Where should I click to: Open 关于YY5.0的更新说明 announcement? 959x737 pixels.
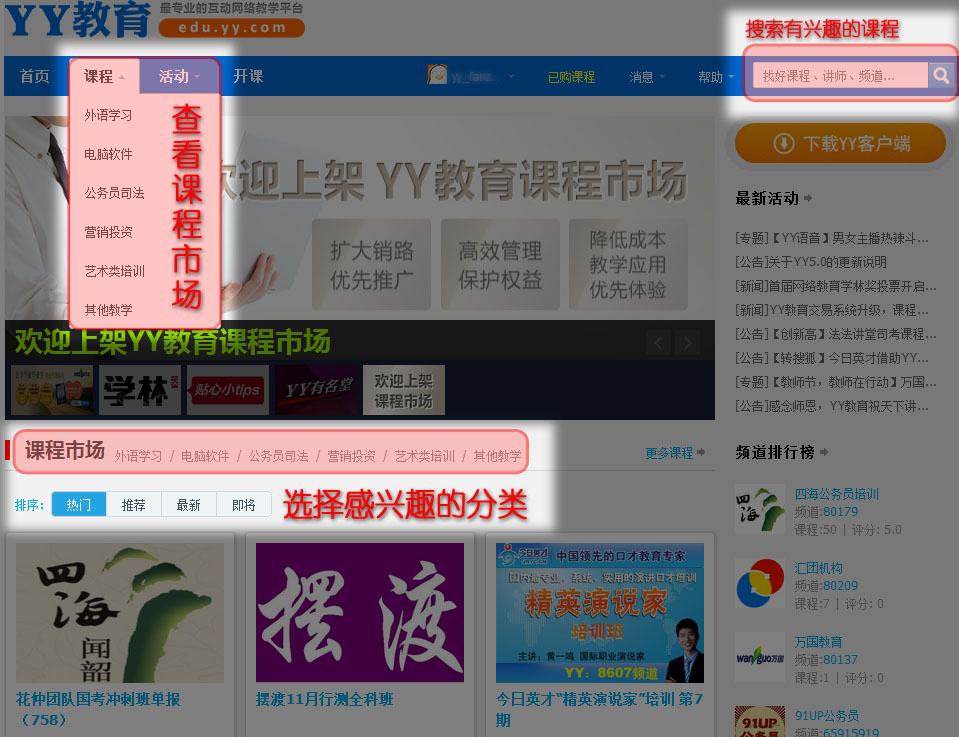811,262
